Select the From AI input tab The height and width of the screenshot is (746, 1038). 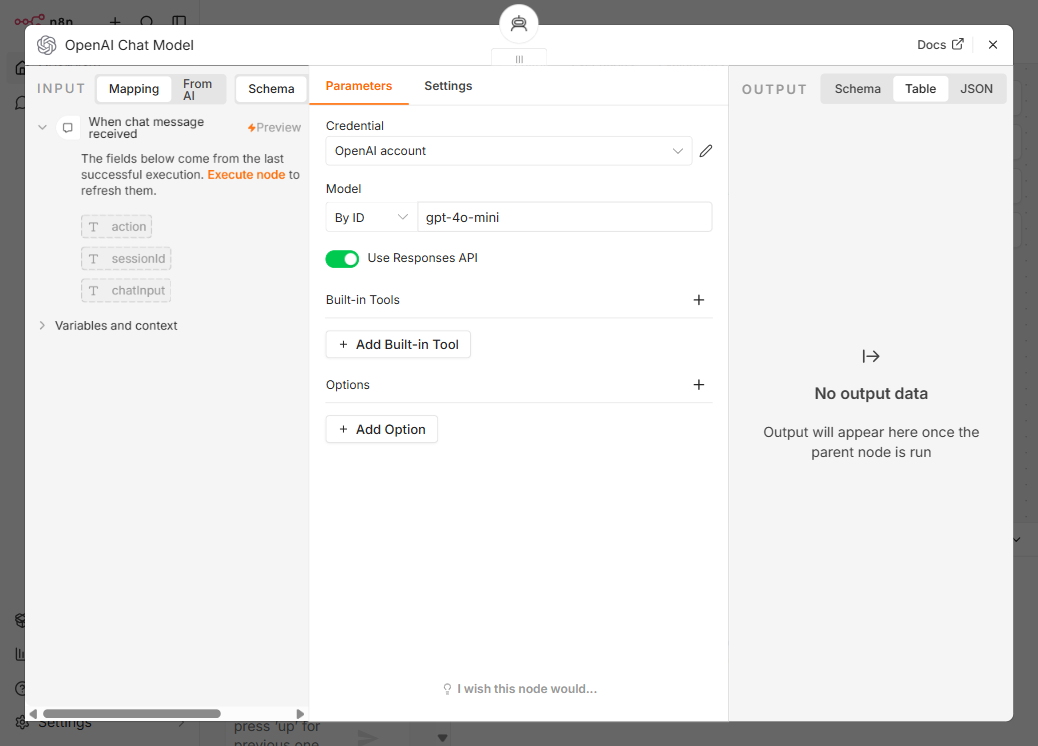point(197,89)
